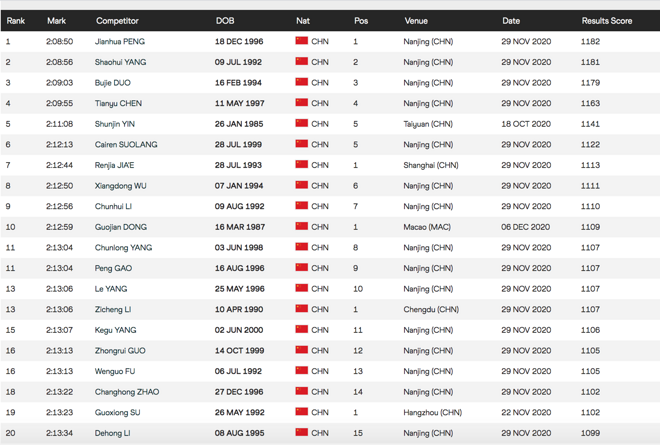Viewport: 660px width, 445px height.
Task: Open Shaohui YANG's competitor profile
Action: (x=120, y=62)
